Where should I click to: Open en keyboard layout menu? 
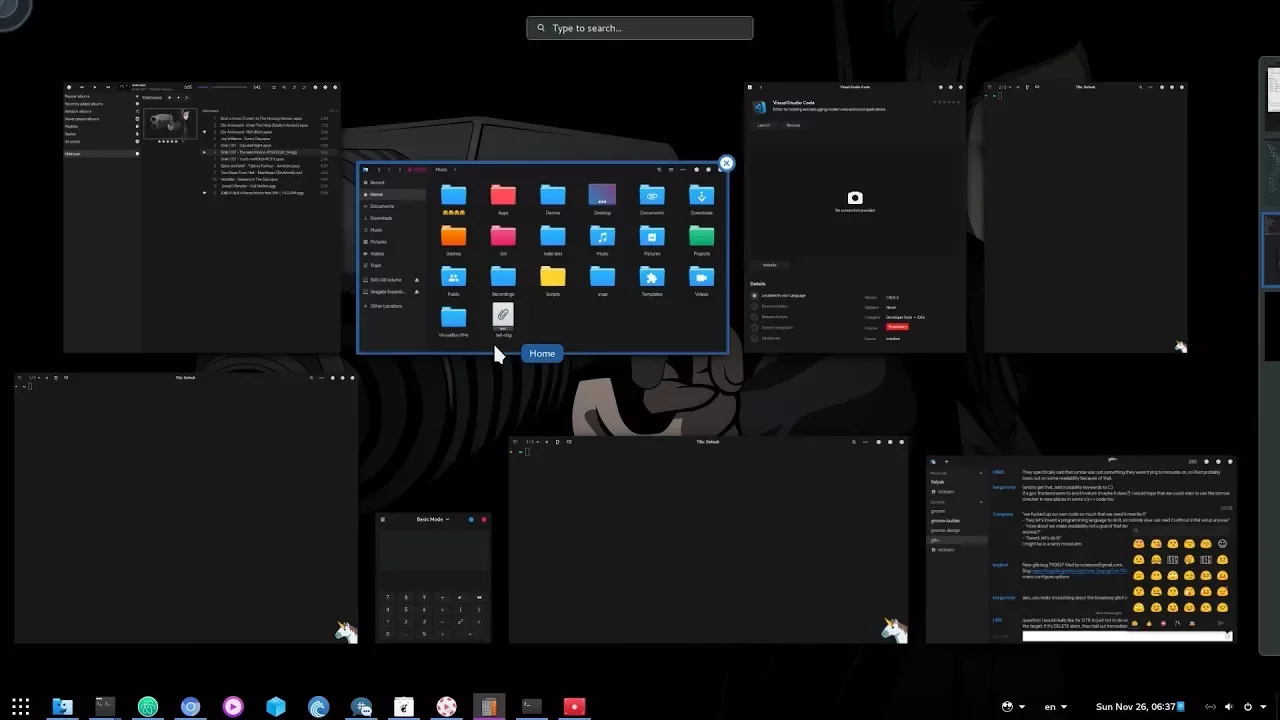[x=1055, y=706]
